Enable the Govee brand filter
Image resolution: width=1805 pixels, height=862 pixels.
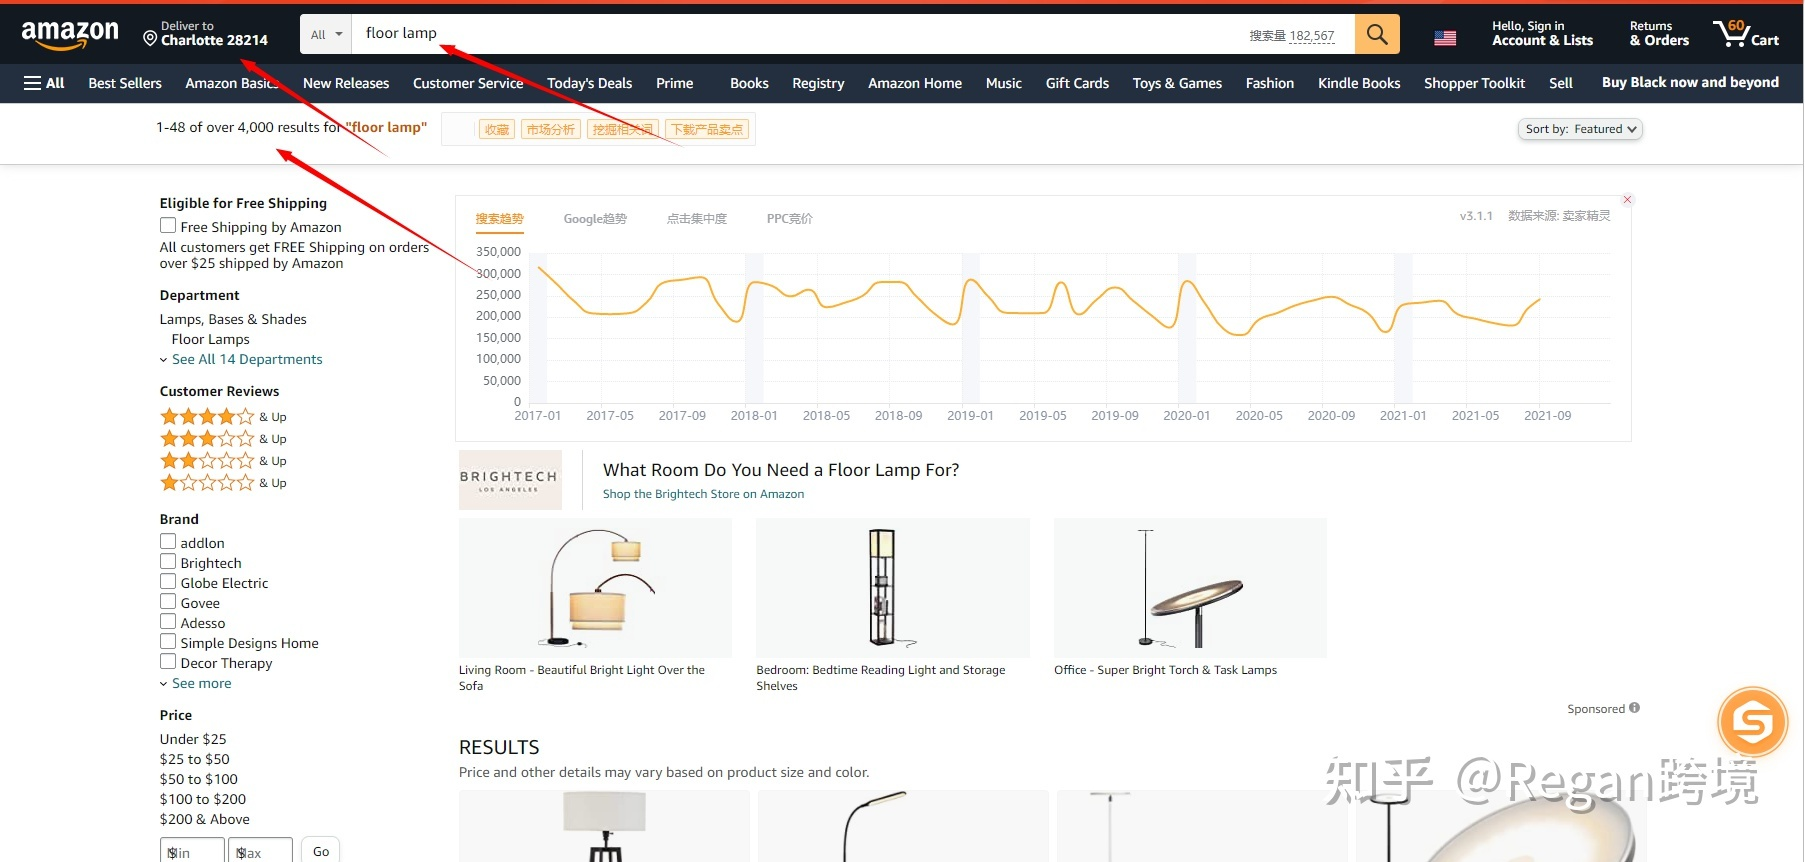[168, 602]
